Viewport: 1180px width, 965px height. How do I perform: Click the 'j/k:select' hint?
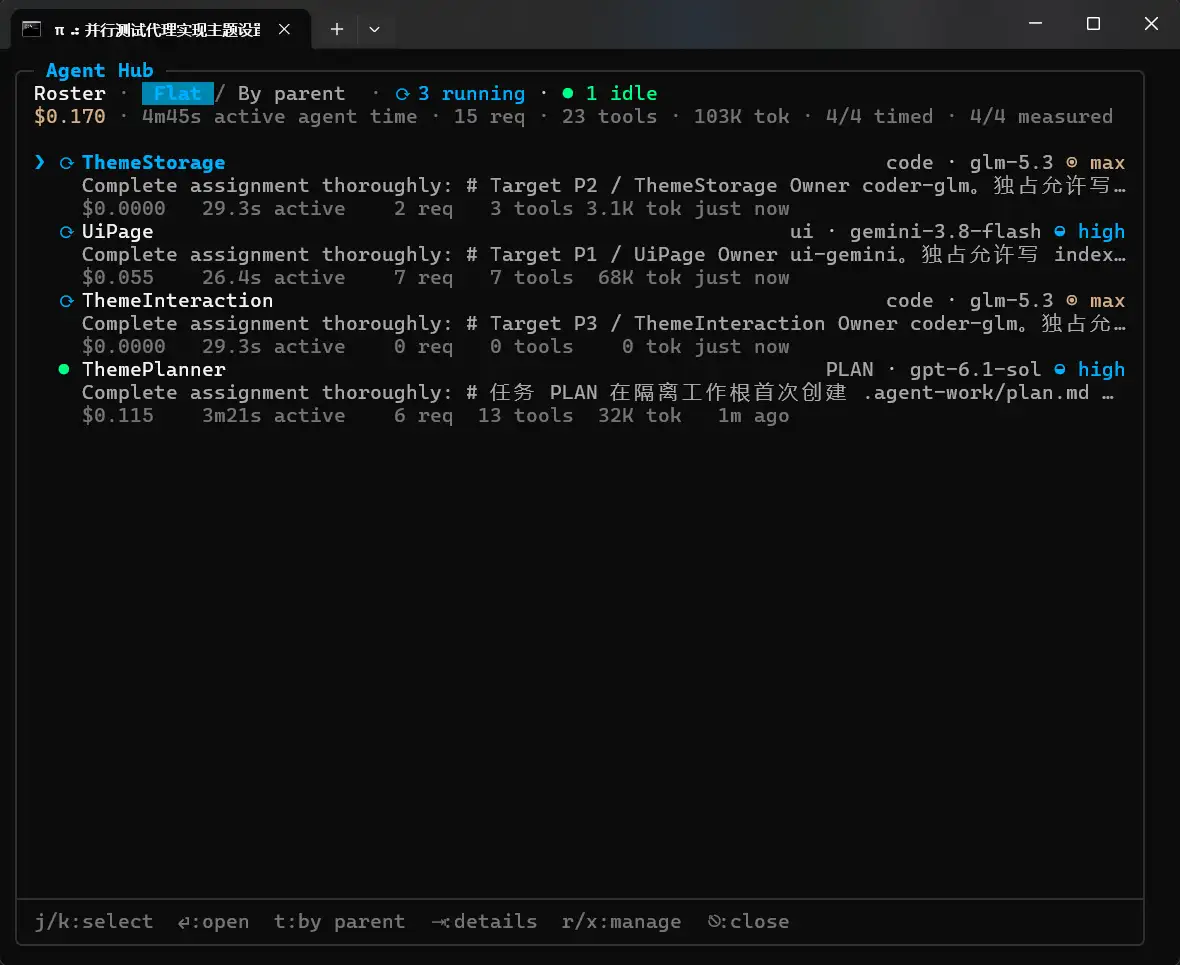pos(94,921)
